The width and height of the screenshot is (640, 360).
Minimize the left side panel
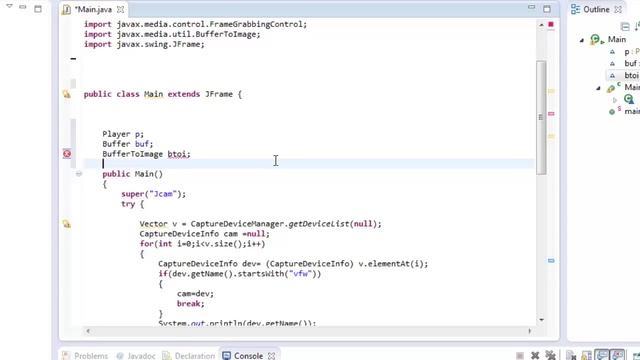point(23,7)
